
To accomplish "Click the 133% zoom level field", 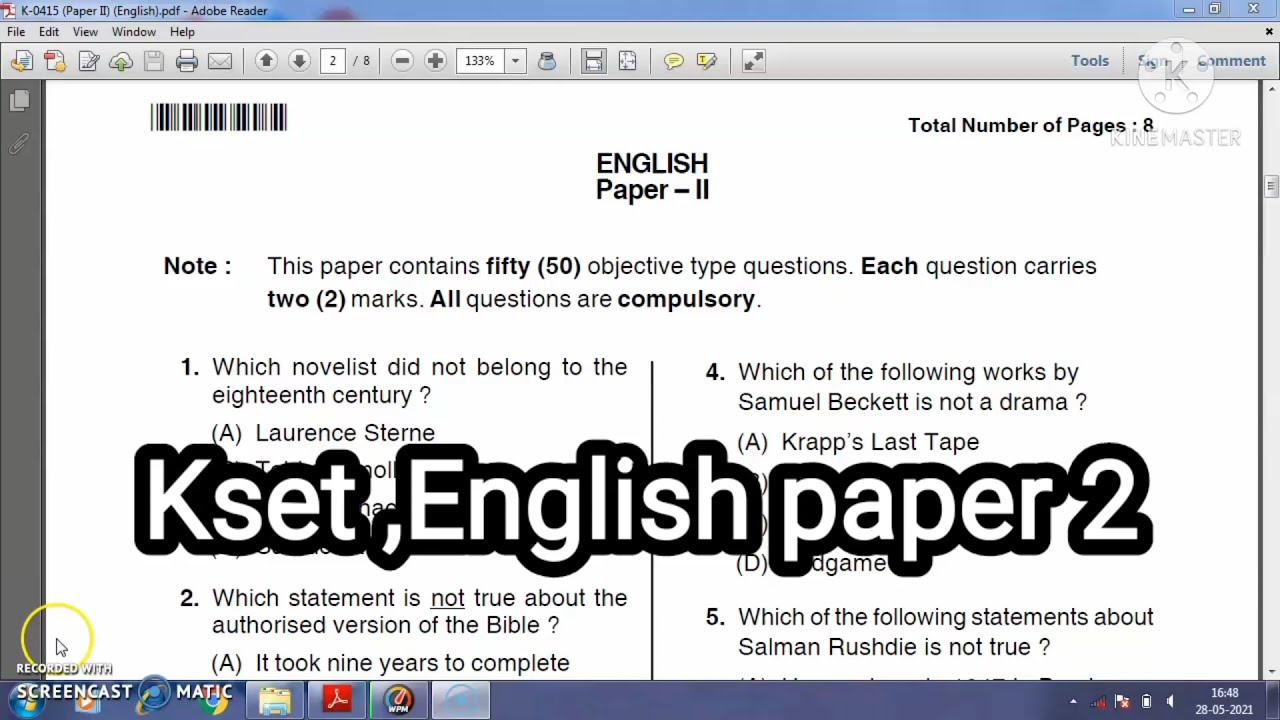I will (x=481, y=61).
